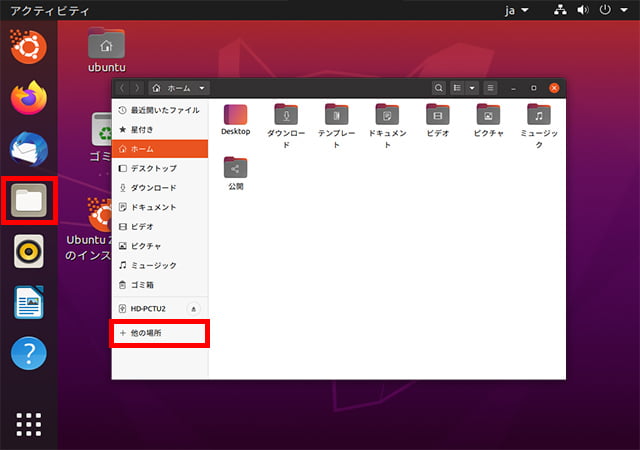The image size is (640, 450).
Task: Open Thunderbird mail from the dock
Action: click(x=29, y=149)
